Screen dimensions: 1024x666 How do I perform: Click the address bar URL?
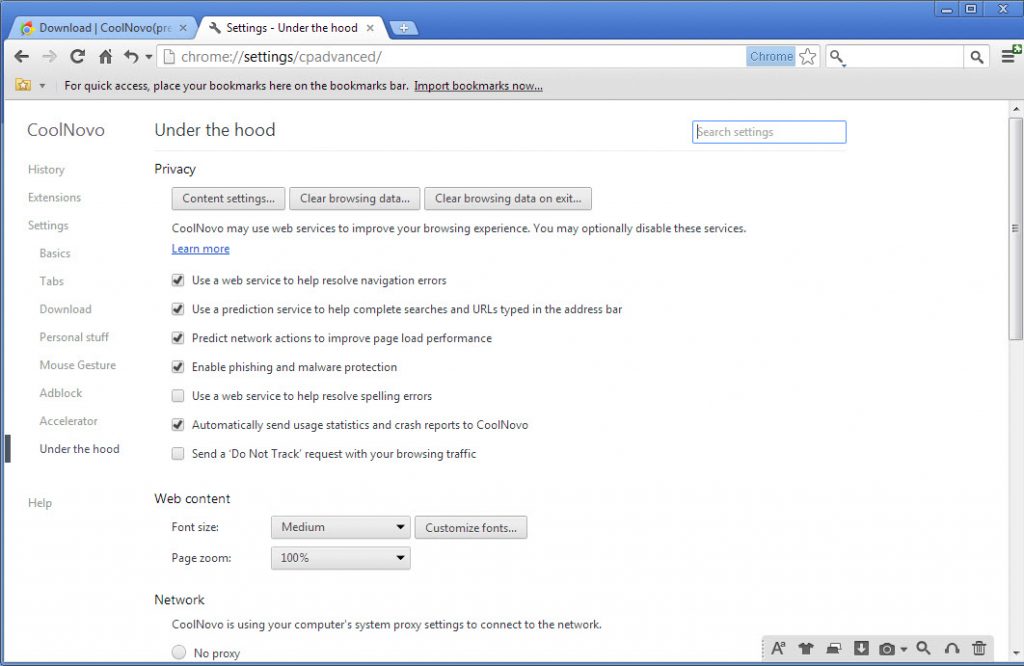(x=281, y=57)
